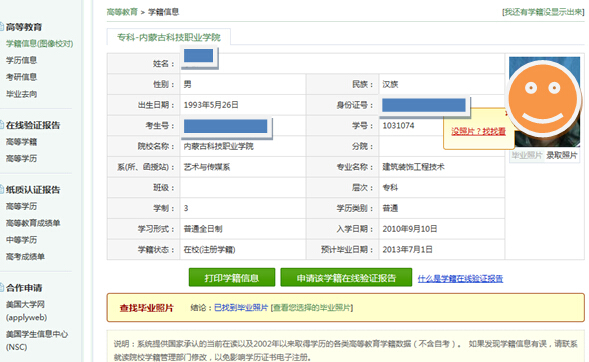Open 学历信息 sidebar link
The width and height of the screenshot is (589, 362).
[x=21, y=60]
